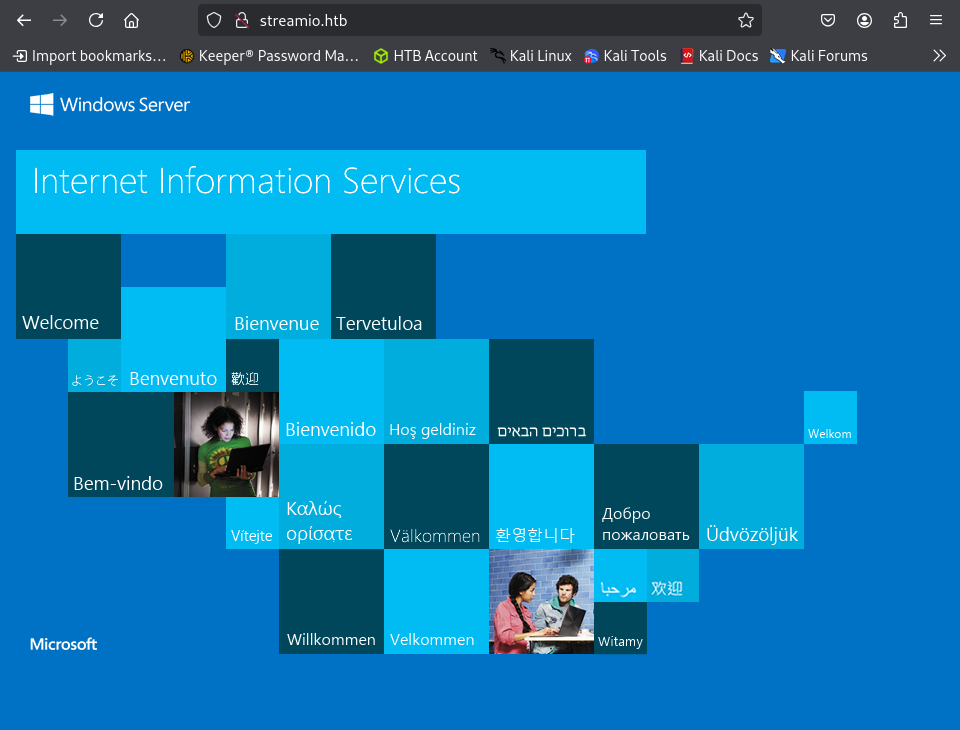Open the Kali Tools bookmark

pyautogui.click(x=625, y=56)
